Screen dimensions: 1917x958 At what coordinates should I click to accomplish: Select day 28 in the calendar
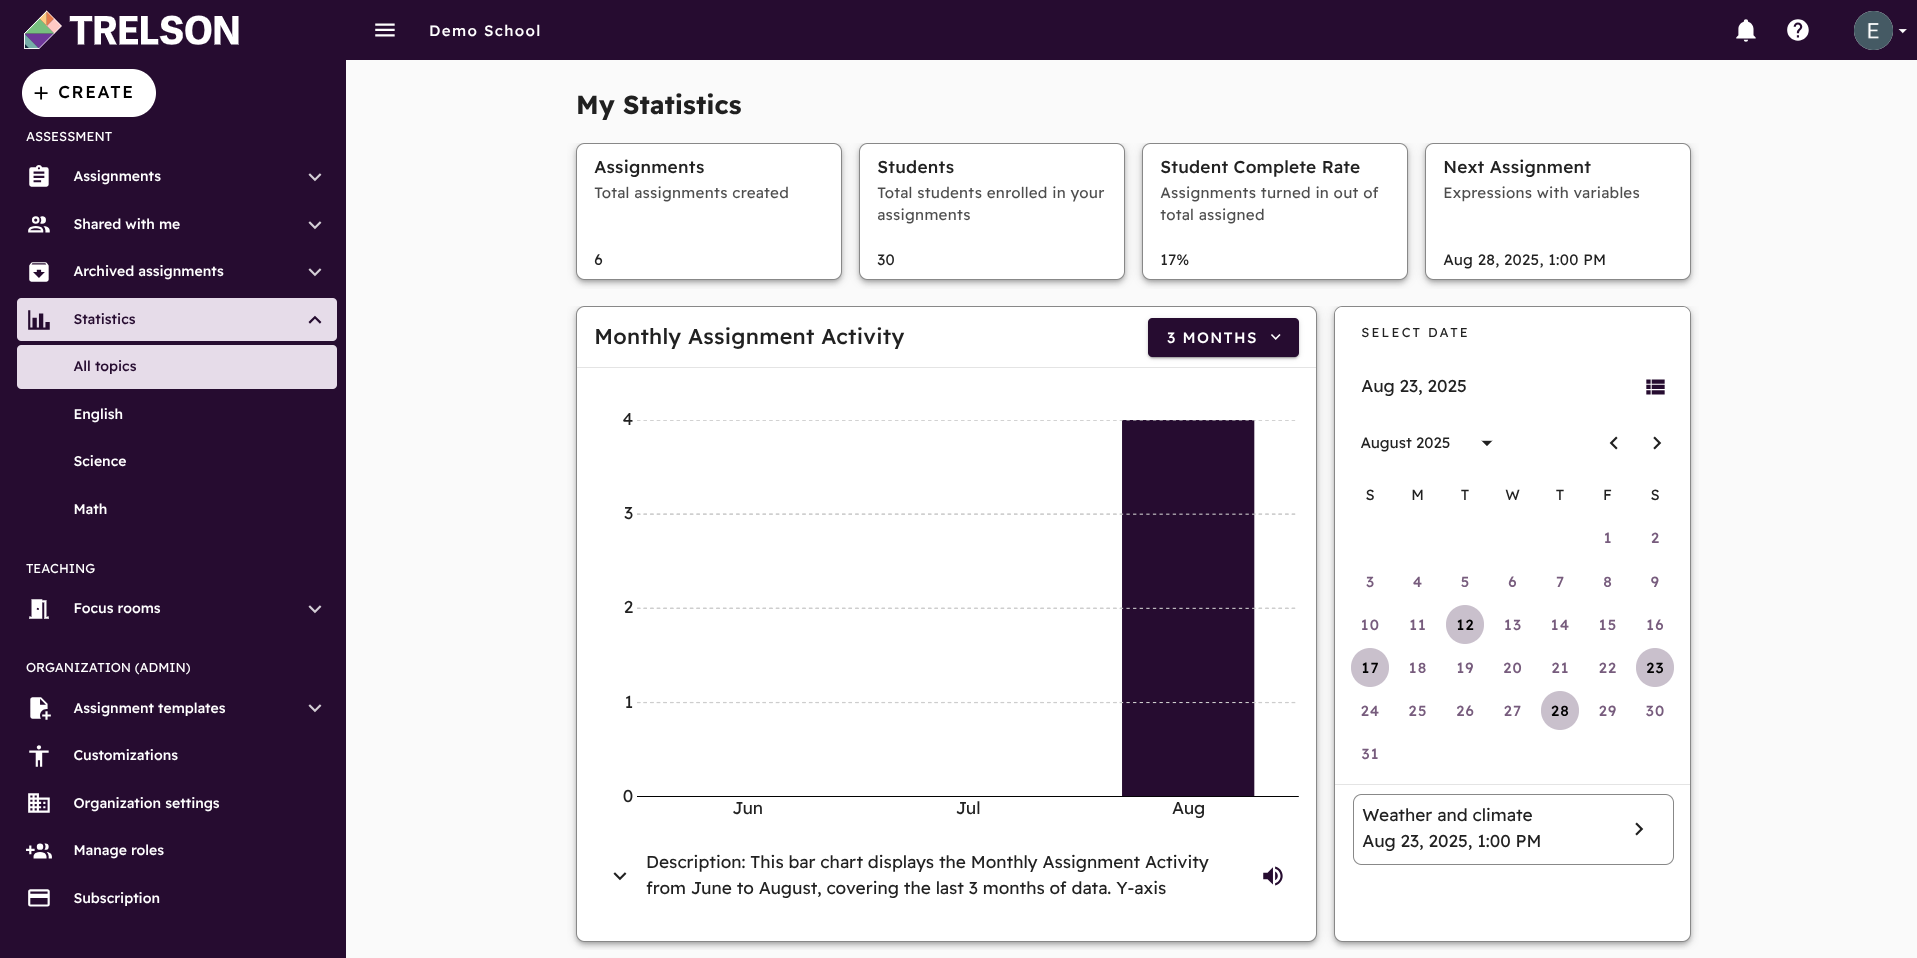[1559, 710]
